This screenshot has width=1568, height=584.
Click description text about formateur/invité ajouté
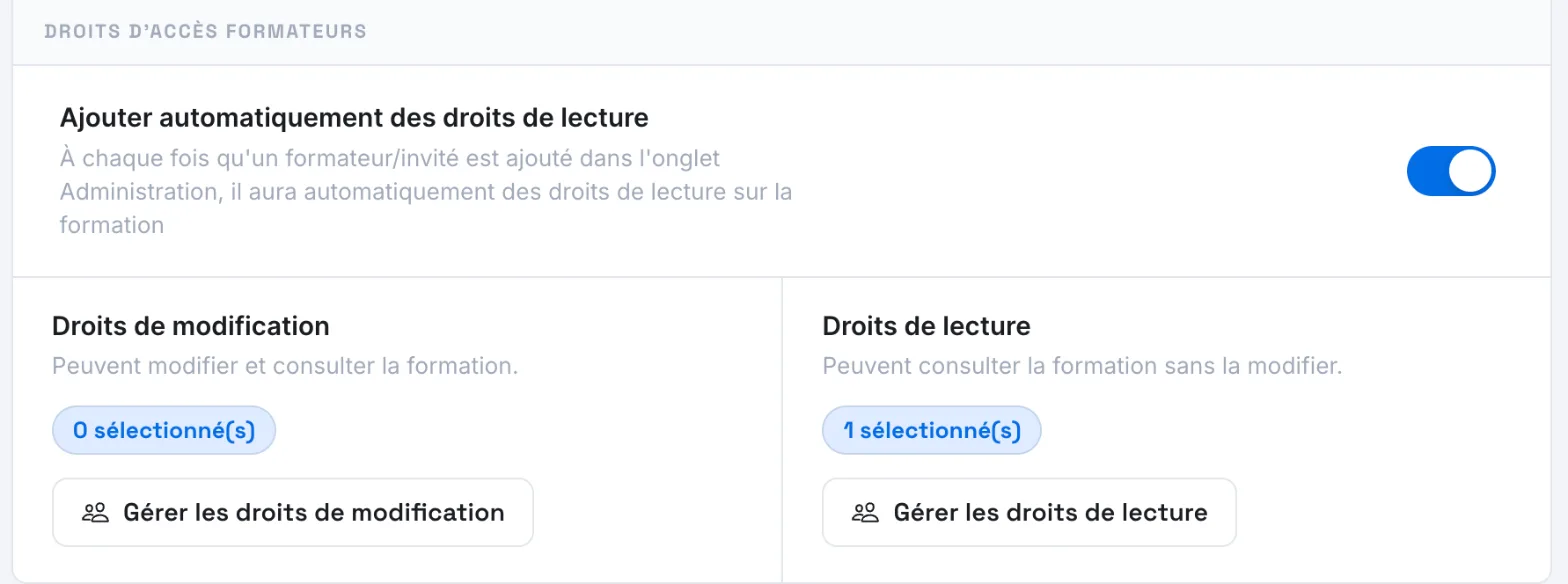pos(426,192)
